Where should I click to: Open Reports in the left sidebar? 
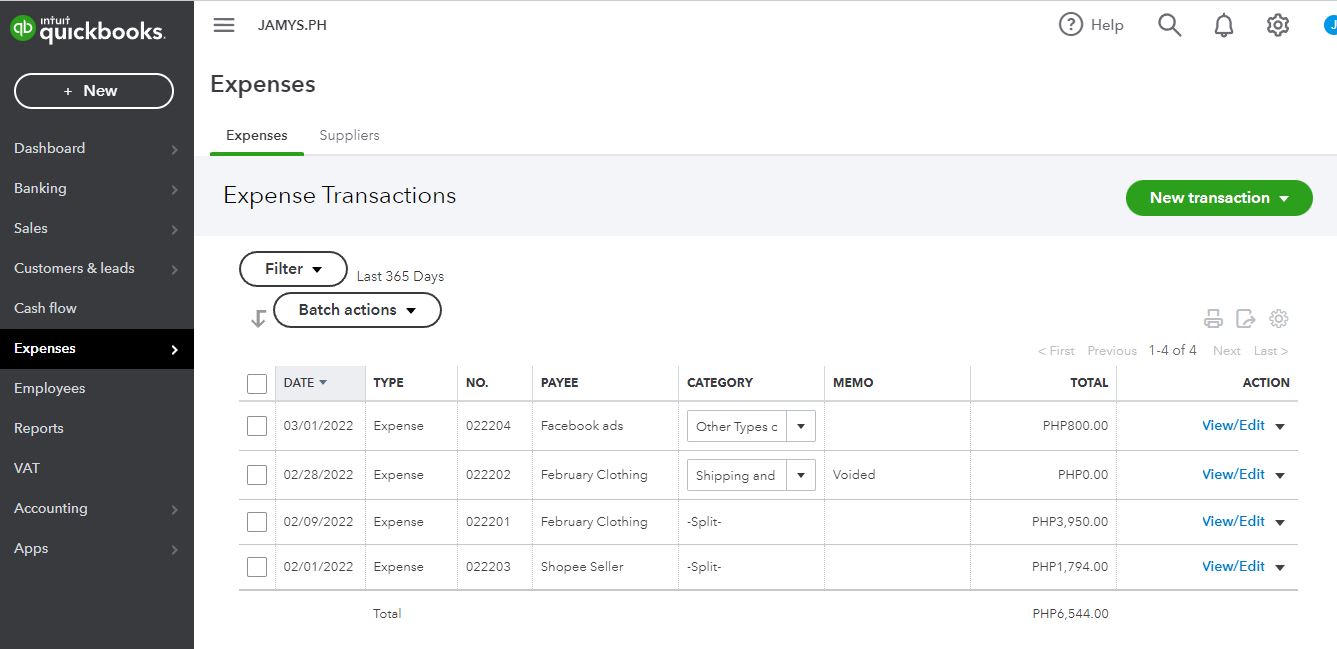[x=39, y=428]
